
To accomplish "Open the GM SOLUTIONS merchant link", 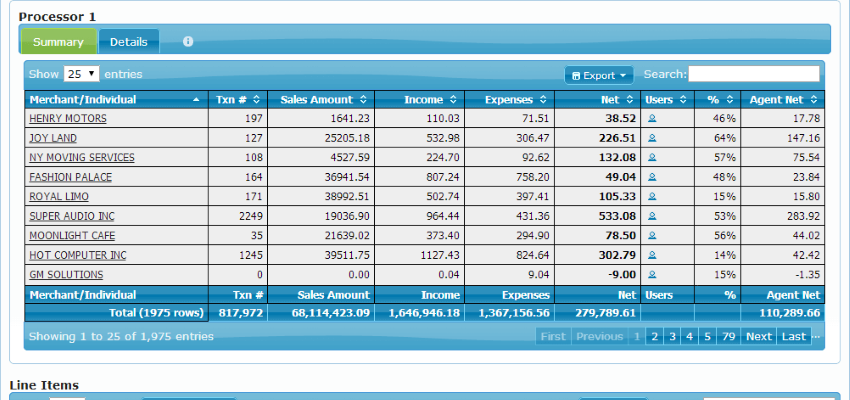I will (x=66, y=275).
